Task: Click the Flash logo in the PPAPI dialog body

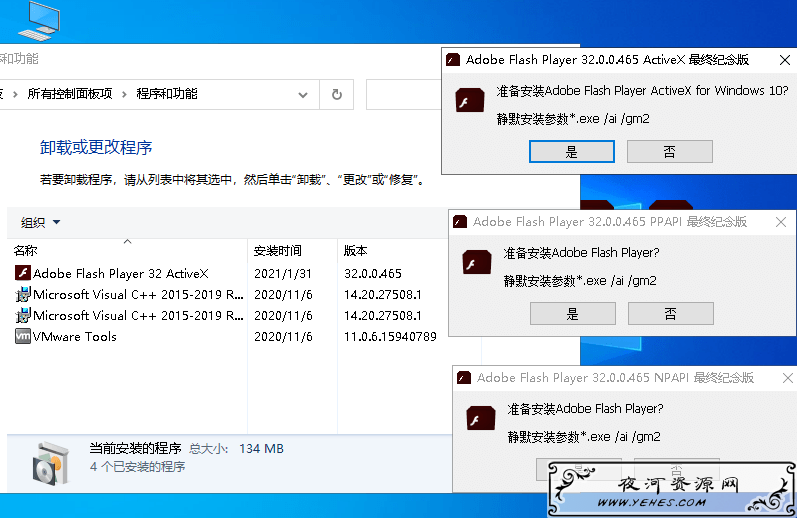Action: [x=477, y=262]
